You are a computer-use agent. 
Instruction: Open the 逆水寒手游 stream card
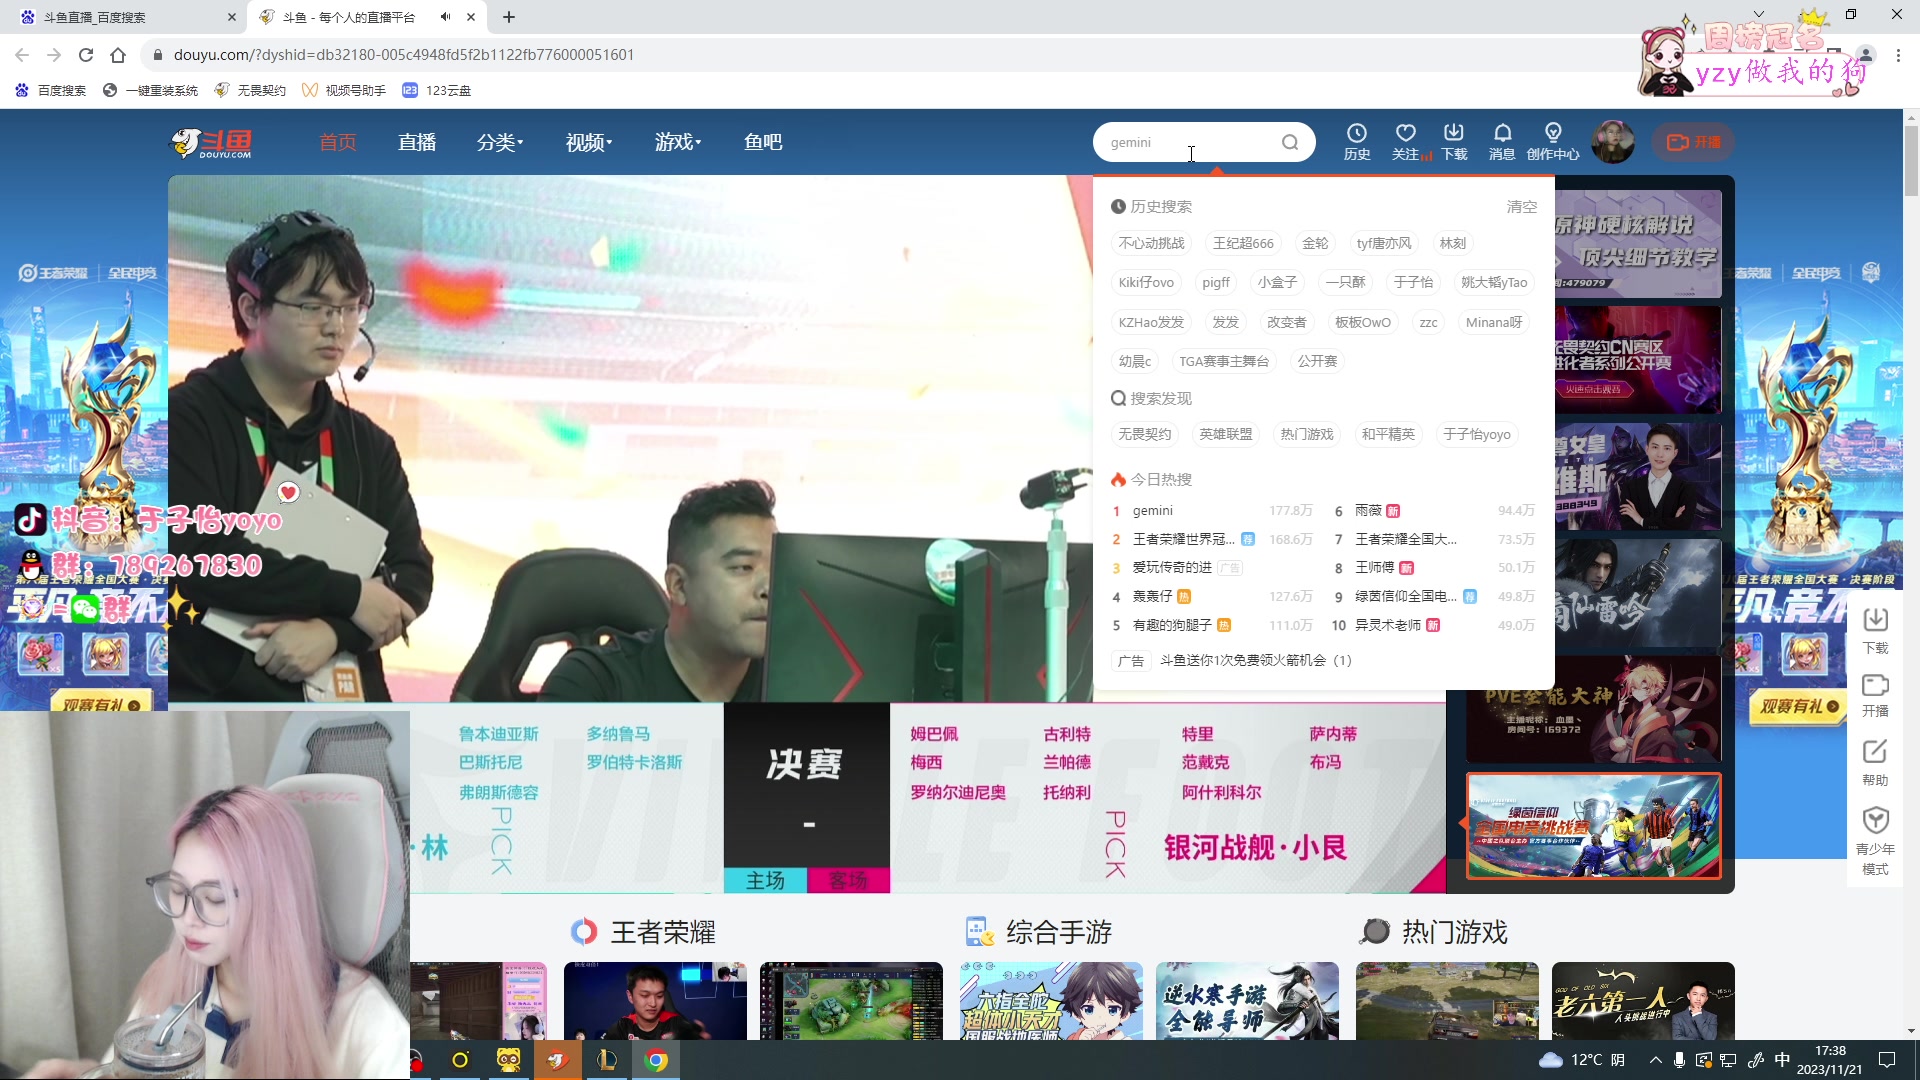click(1247, 1001)
